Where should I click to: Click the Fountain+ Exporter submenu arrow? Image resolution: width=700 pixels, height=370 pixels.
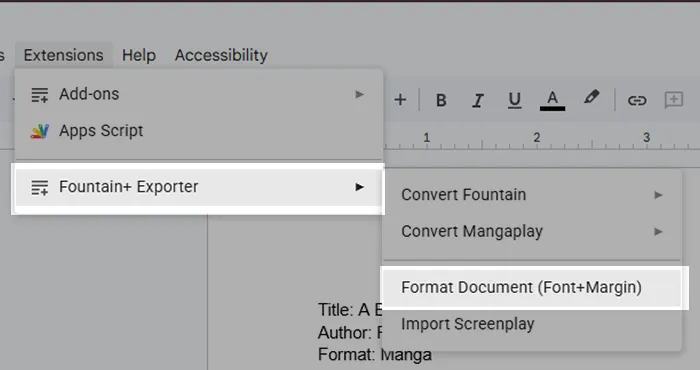[x=359, y=187]
